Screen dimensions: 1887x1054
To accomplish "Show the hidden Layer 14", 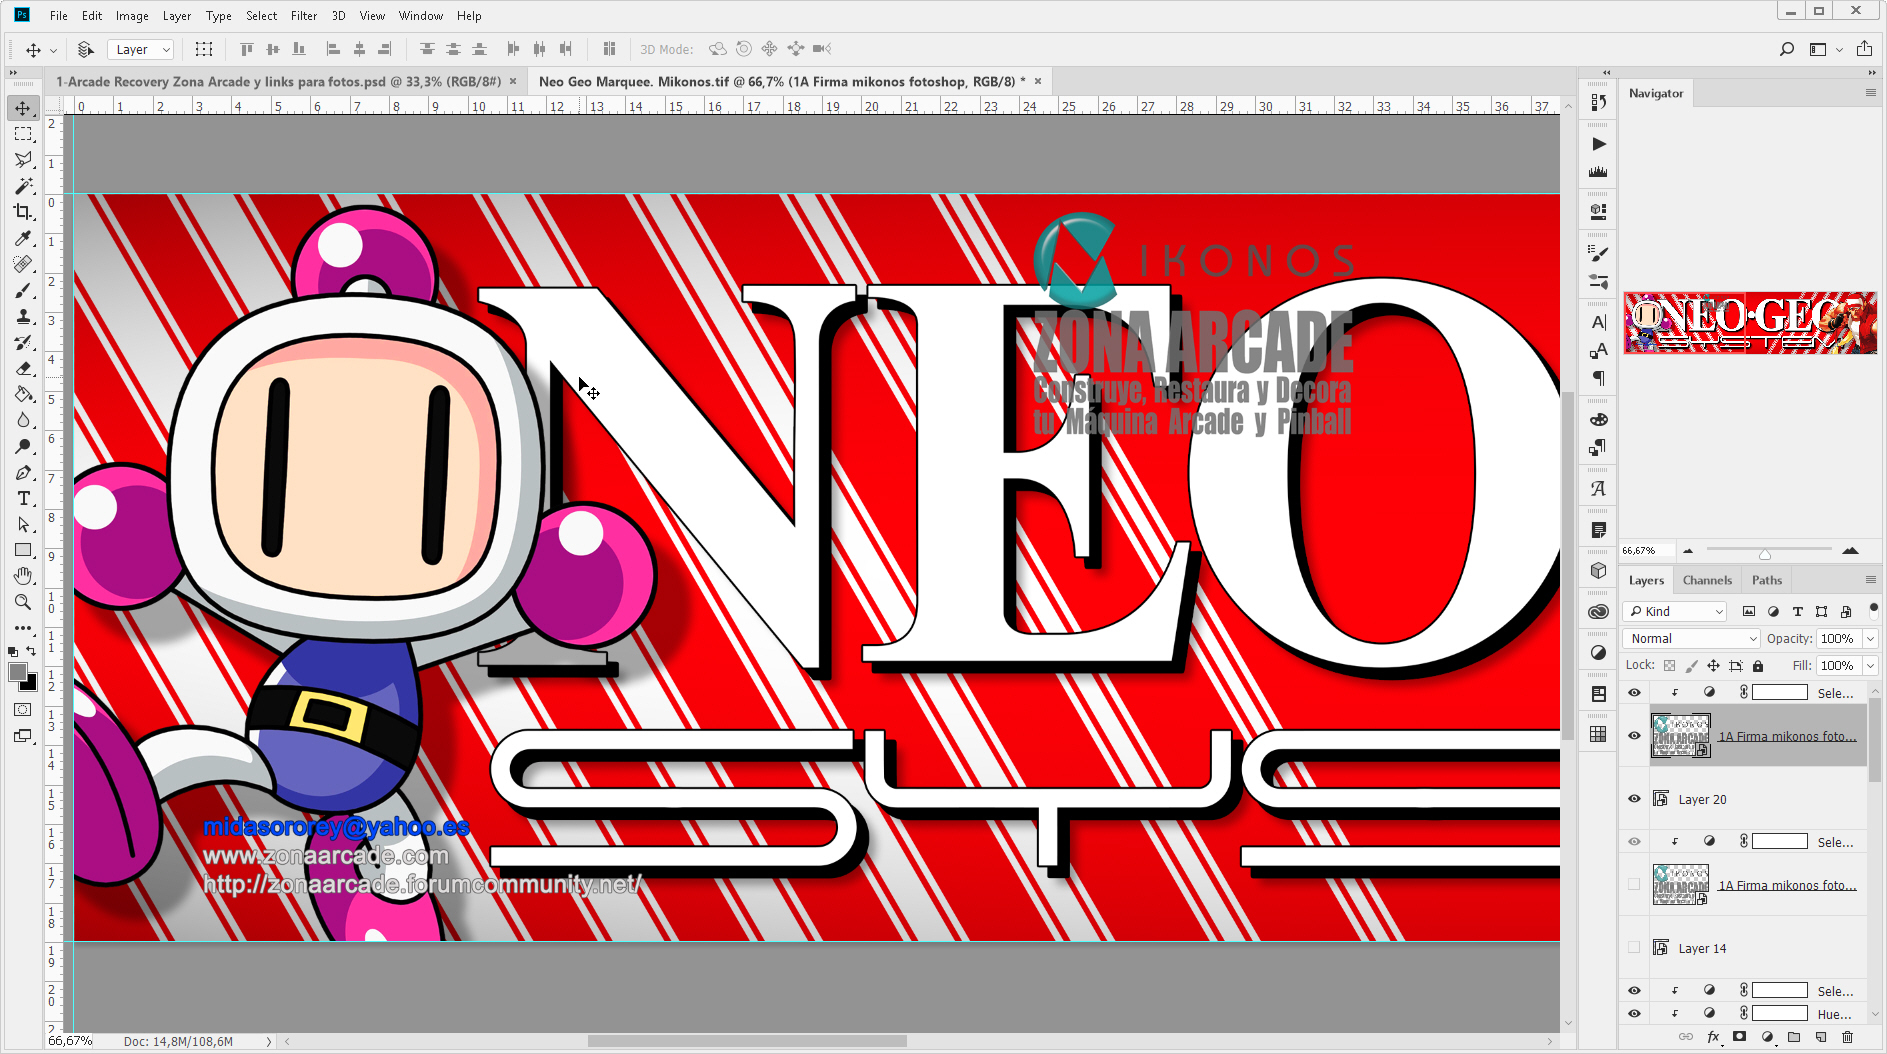I will tap(1634, 947).
